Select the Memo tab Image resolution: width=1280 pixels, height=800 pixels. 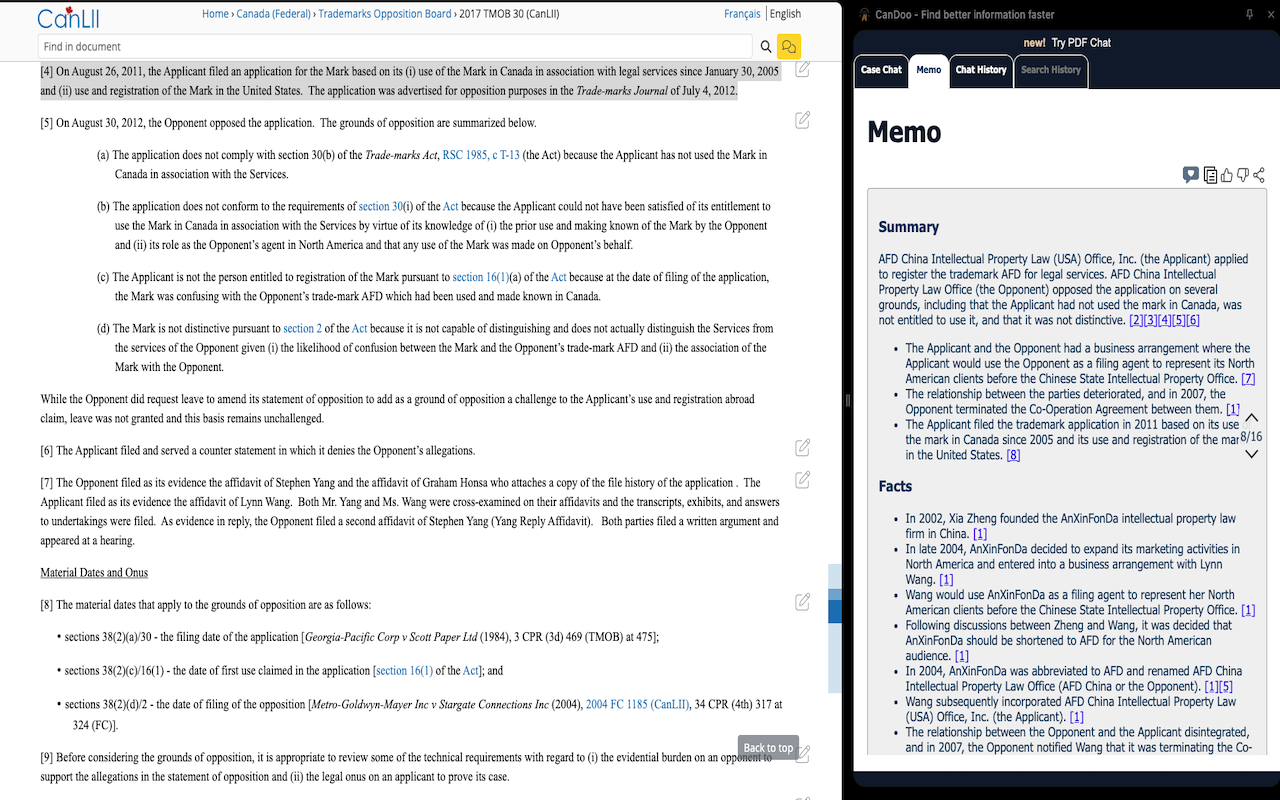pyautogui.click(x=928, y=70)
